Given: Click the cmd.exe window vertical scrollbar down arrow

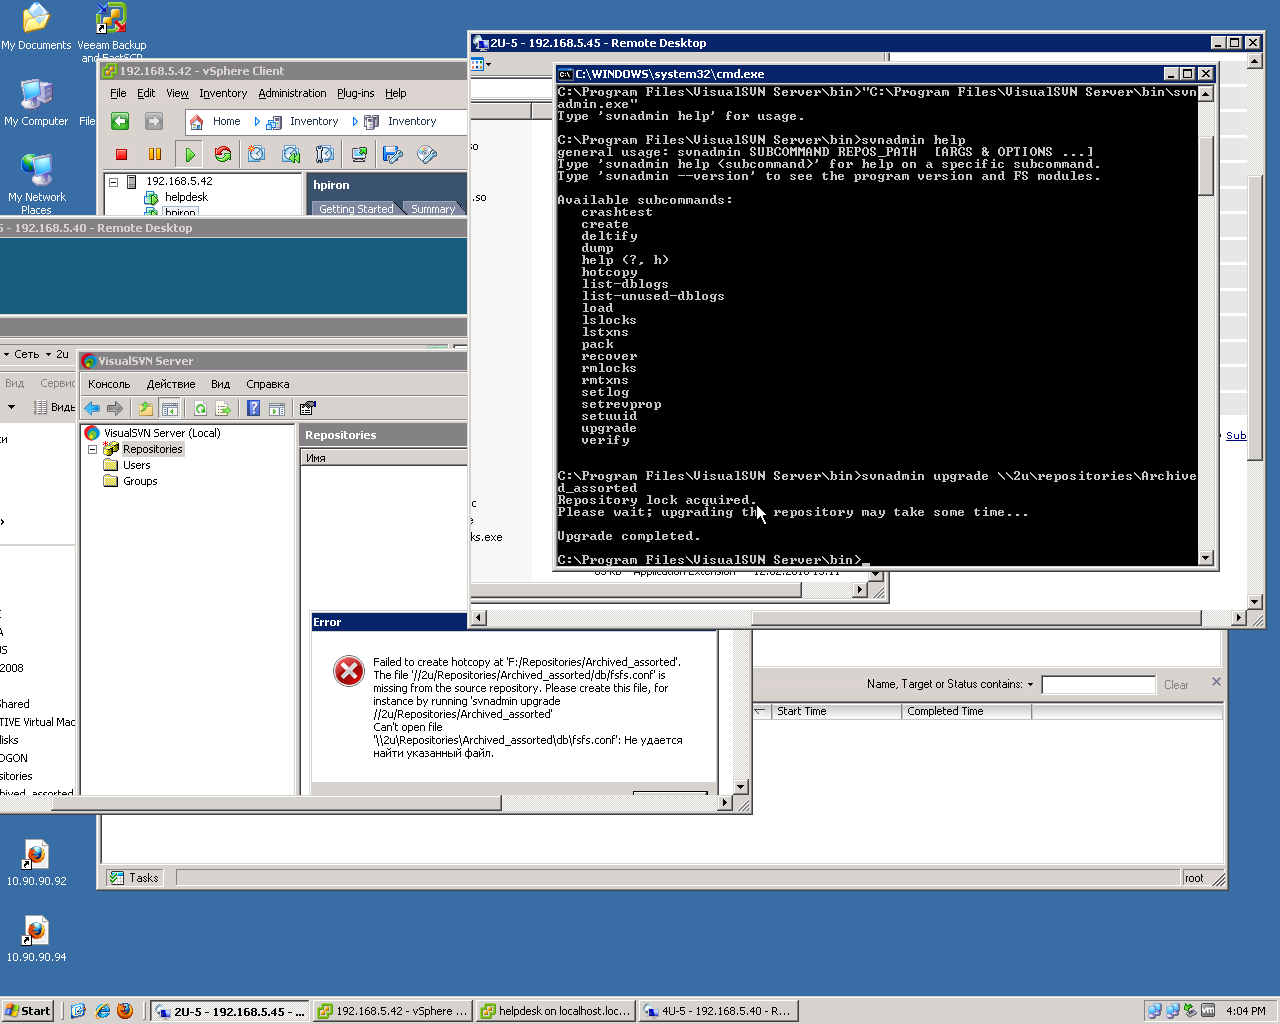Looking at the screenshot, I should [x=1206, y=558].
